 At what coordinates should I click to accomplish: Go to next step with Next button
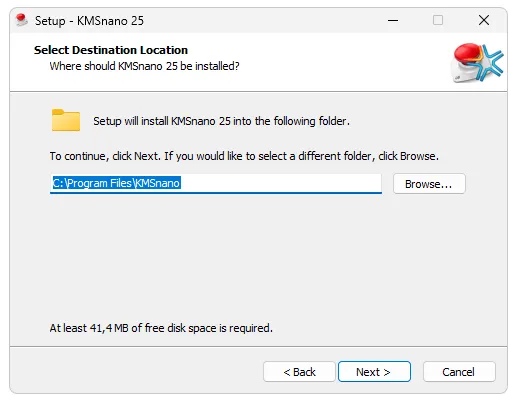(x=374, y=371)
